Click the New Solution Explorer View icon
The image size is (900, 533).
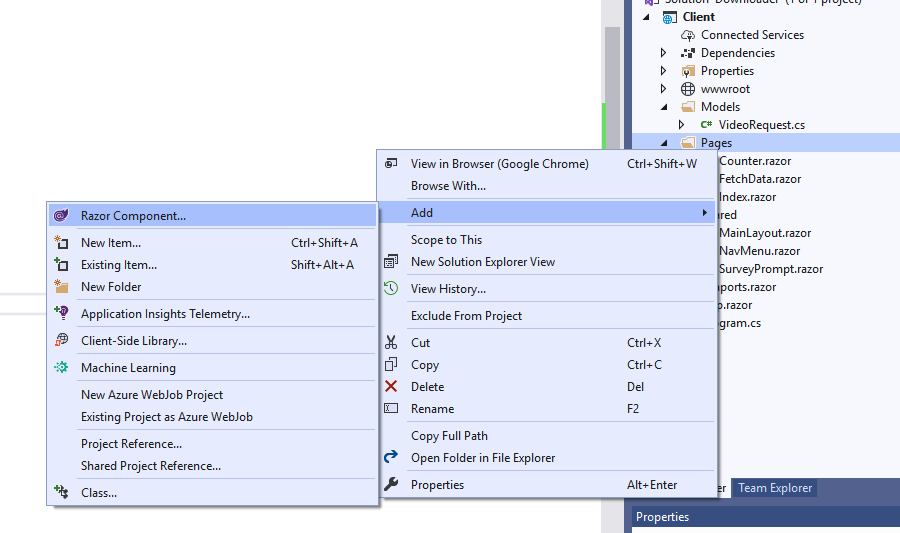coord(391,262)
